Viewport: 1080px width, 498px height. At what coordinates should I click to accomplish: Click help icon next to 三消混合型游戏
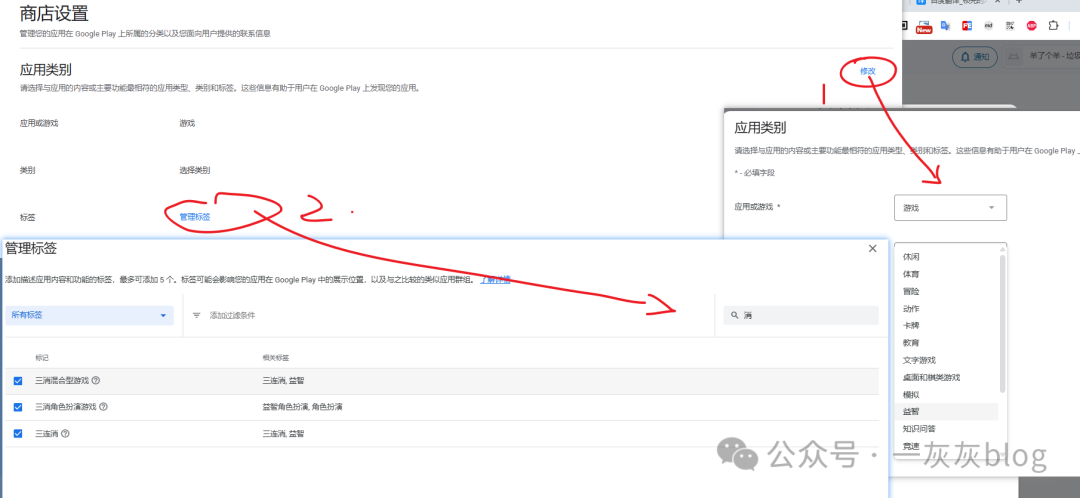(96, 380)
